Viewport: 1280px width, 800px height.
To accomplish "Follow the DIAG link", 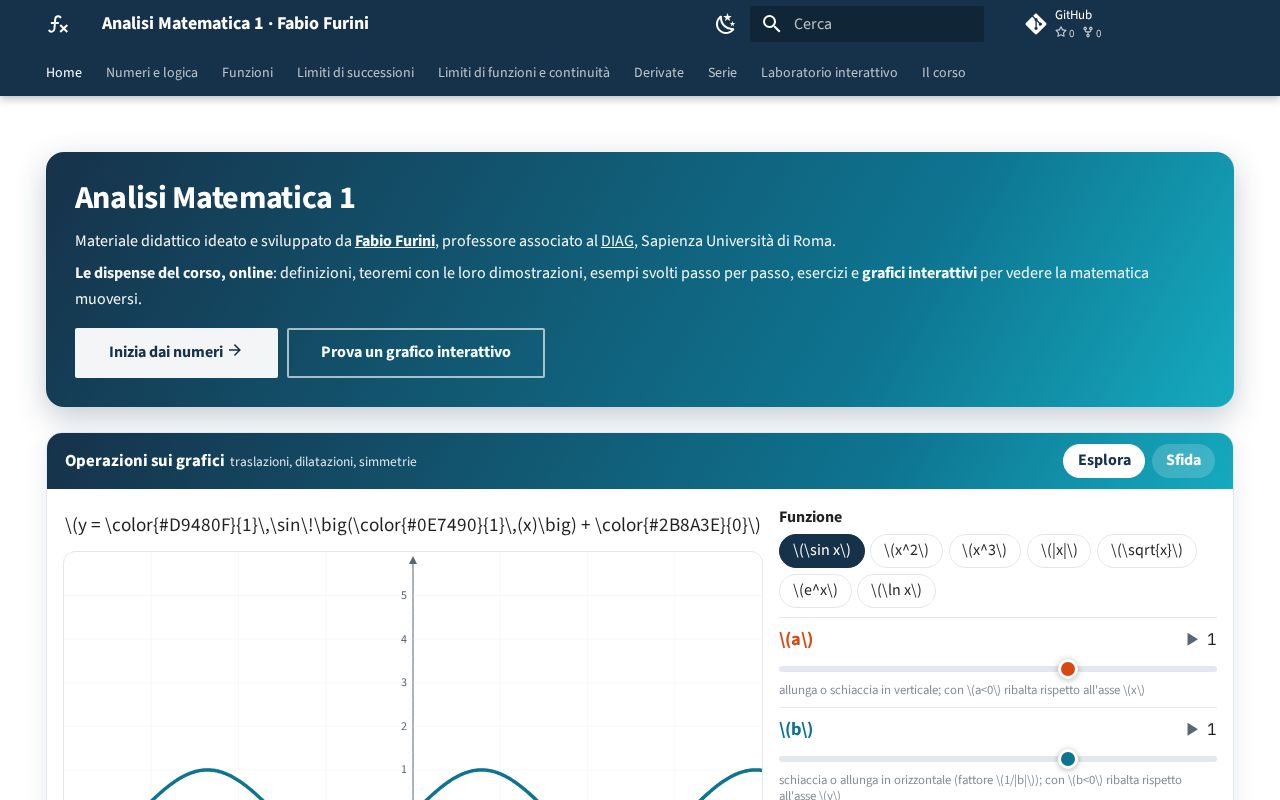I will pos(617,241).
